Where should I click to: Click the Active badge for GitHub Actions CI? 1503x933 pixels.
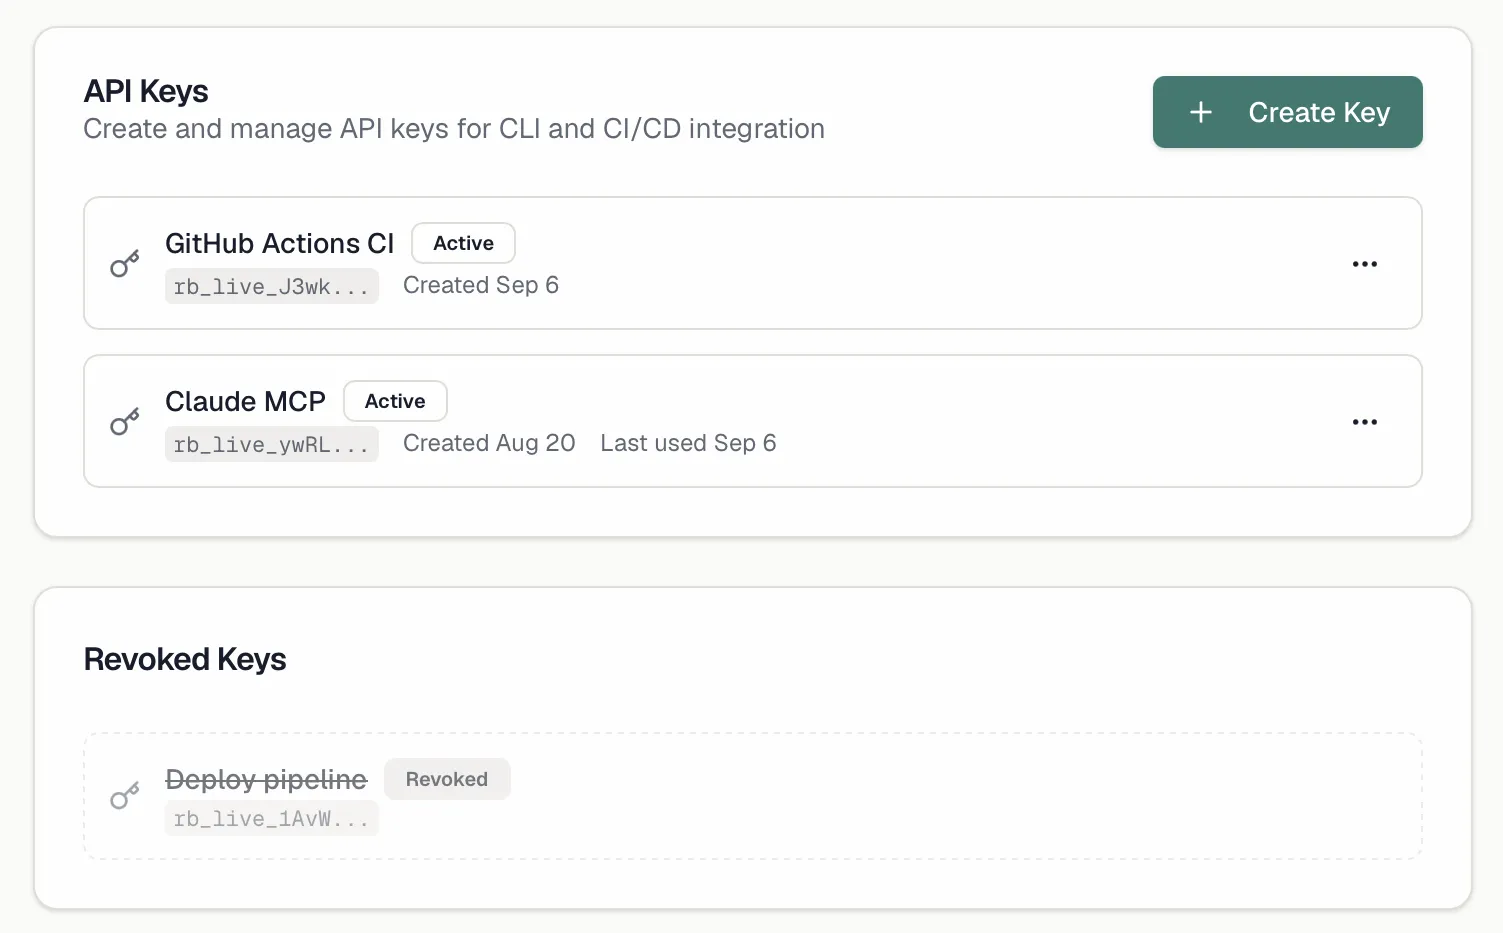coord(463,243)
